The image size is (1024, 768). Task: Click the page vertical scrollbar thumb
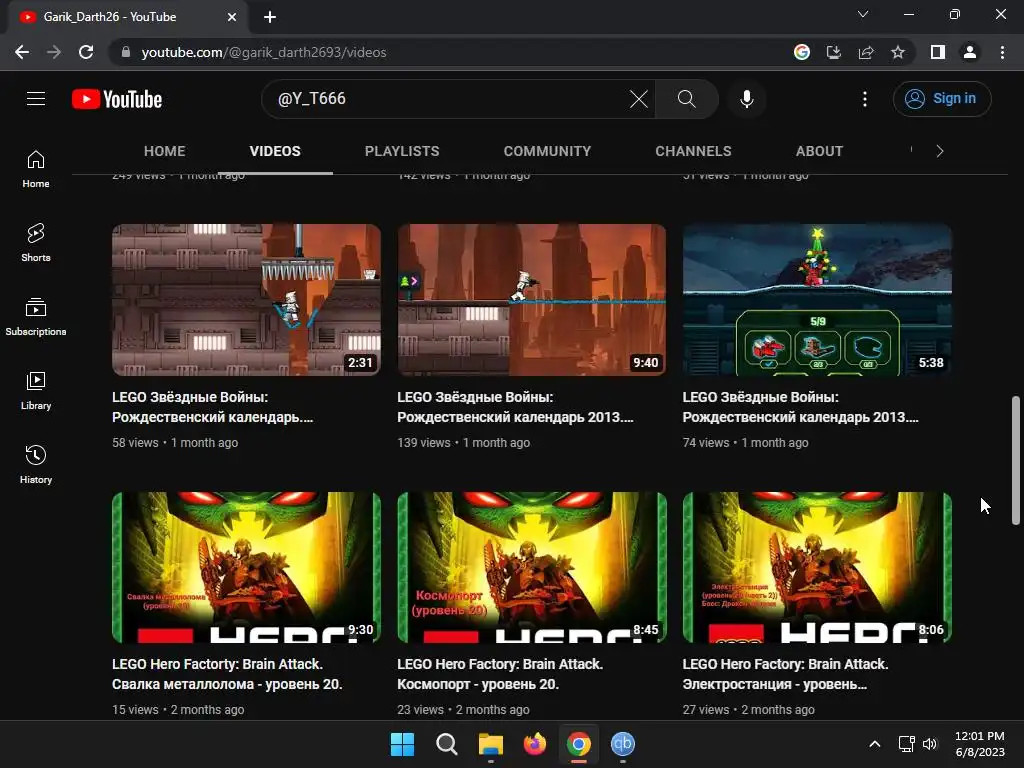1016,460
